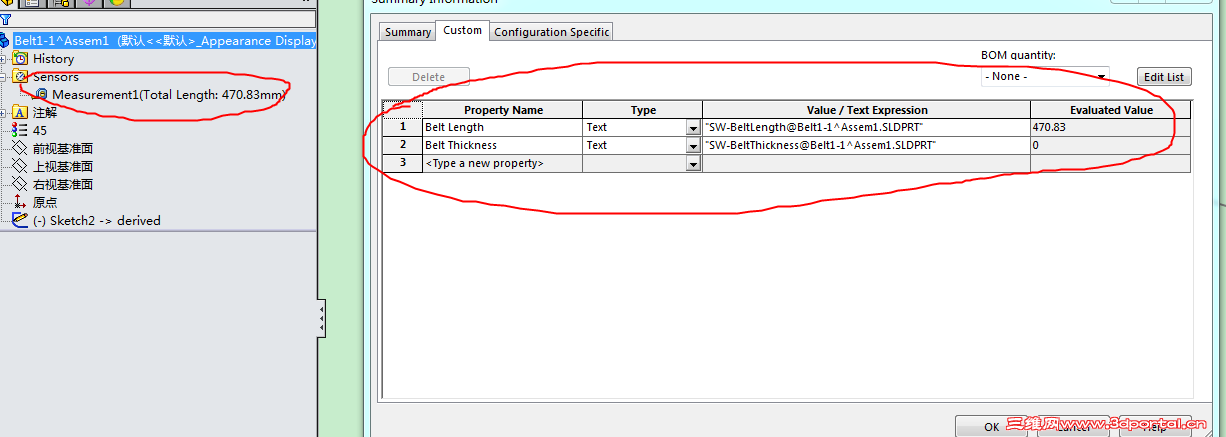The height and width of the screenshot is (437, 1226).
Task: Click the Belt Length property name cell
Action: click(x=503, y=127)
